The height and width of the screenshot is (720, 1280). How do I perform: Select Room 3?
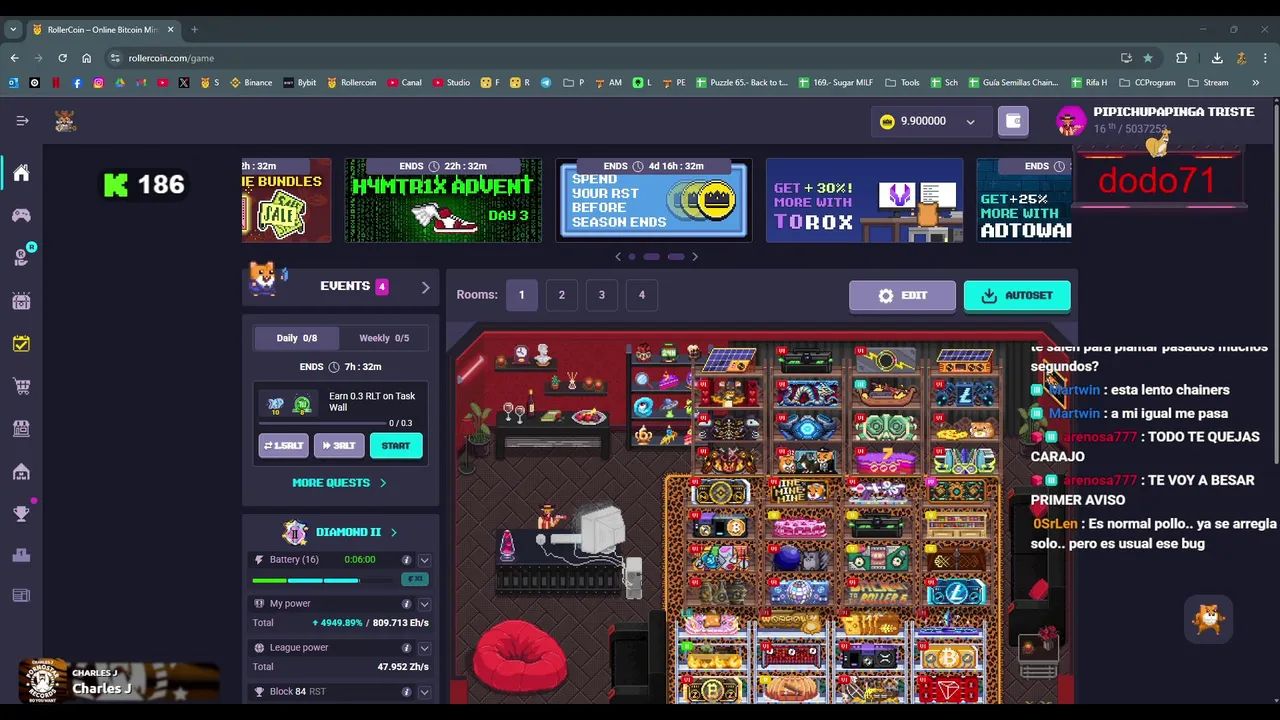[x=601, y=295]
